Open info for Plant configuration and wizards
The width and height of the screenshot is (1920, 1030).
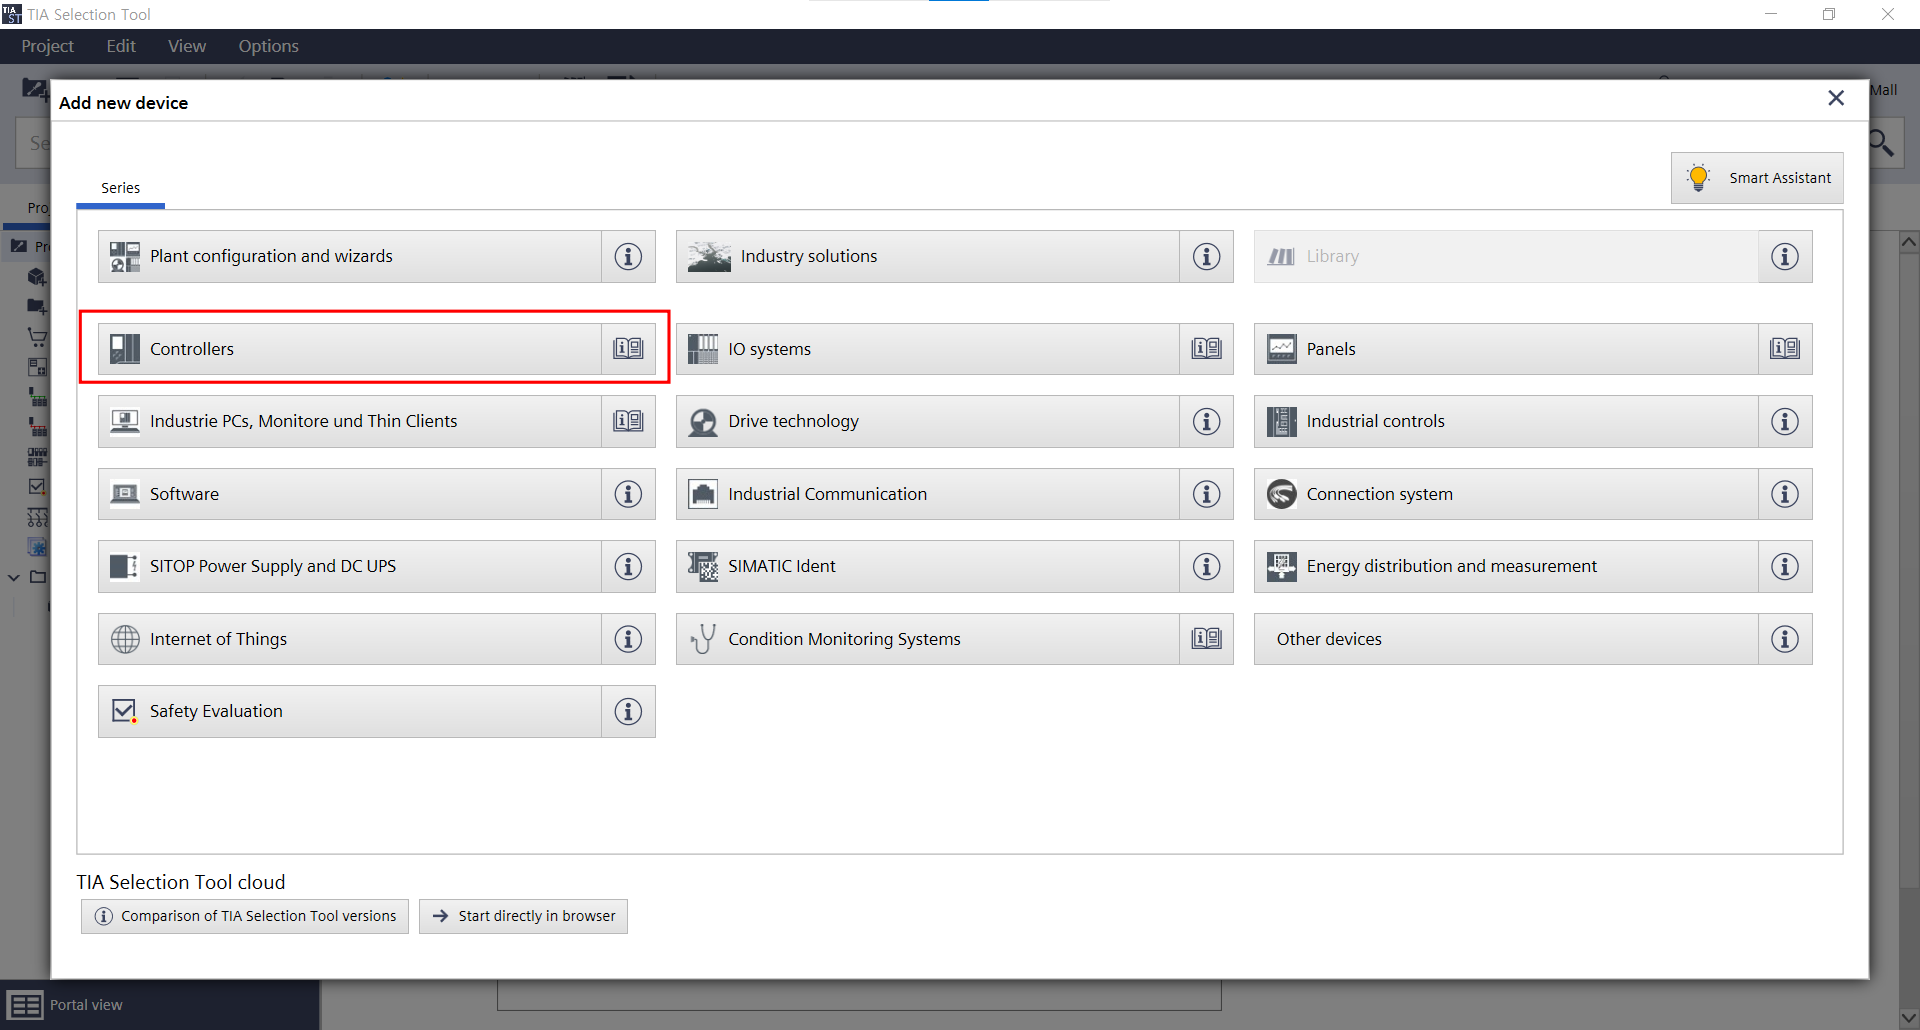[x=628, y=257]
